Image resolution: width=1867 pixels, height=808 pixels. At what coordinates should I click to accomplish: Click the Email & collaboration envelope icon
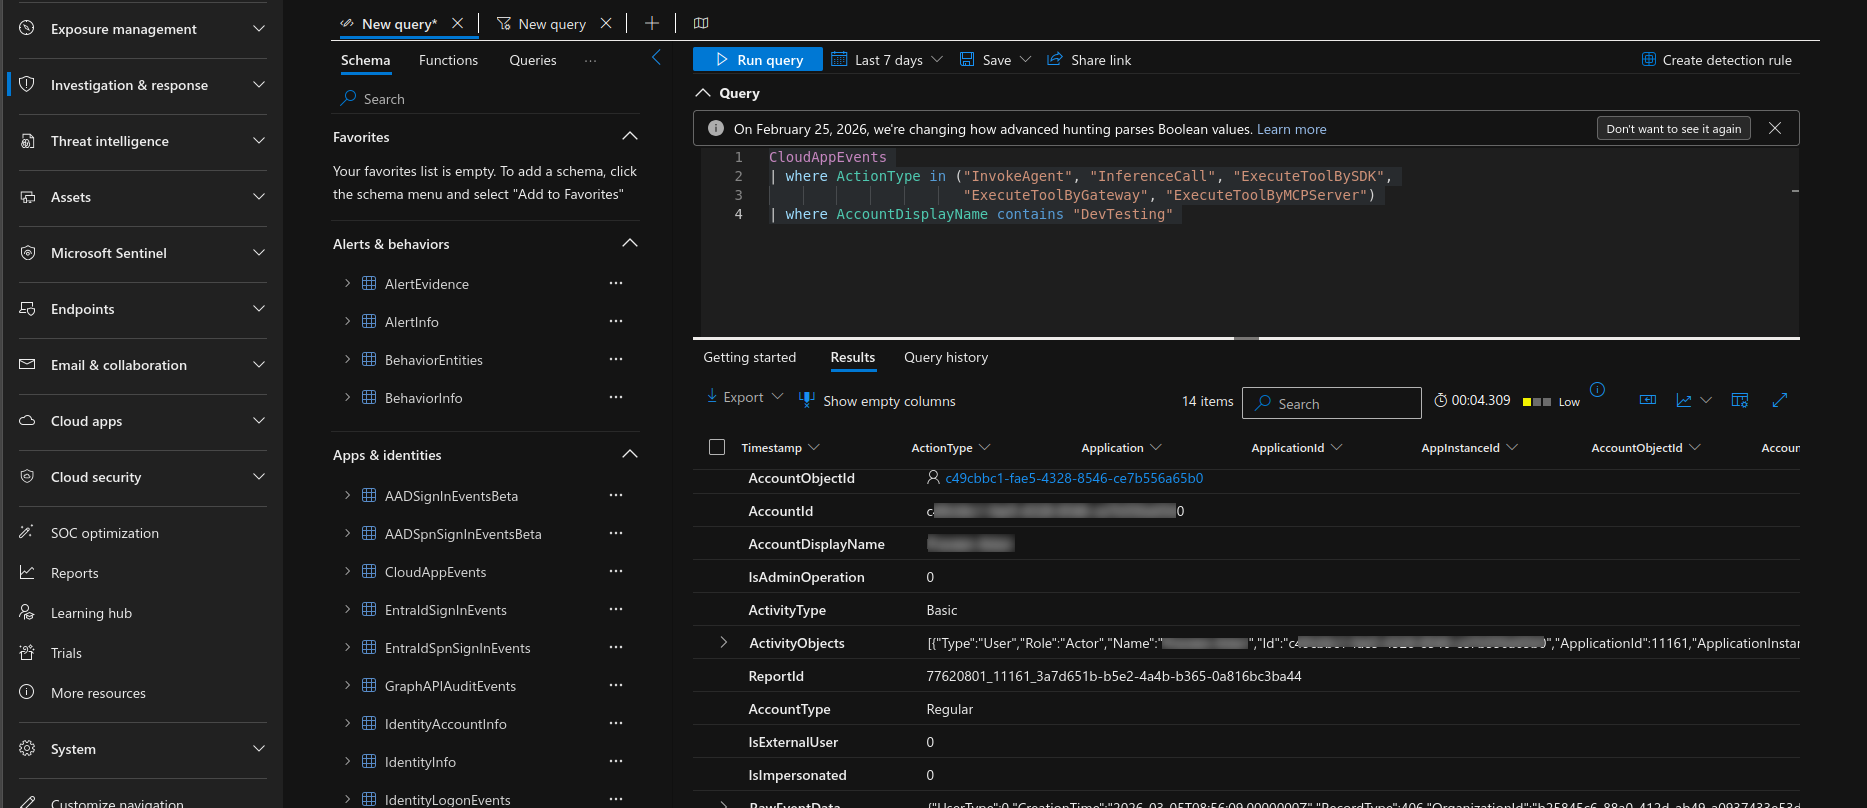pyautogui.click(x=27, y=365)
